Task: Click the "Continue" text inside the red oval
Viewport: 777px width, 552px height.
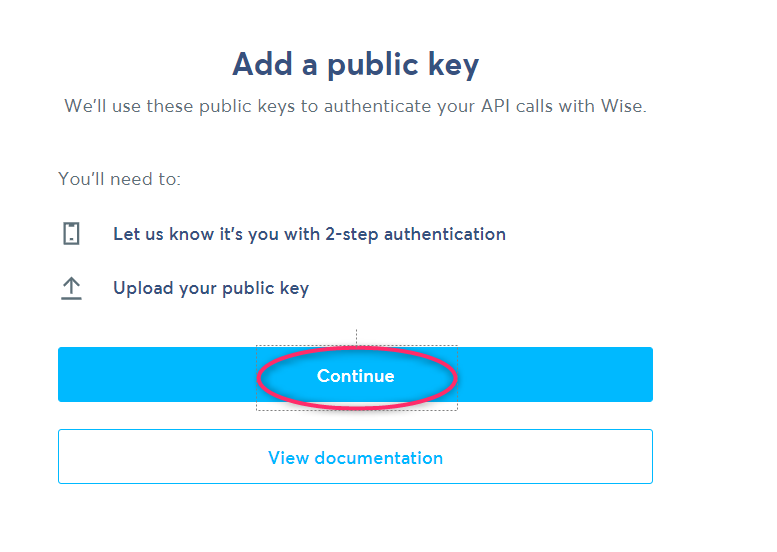Action: [x=356, y=376]
